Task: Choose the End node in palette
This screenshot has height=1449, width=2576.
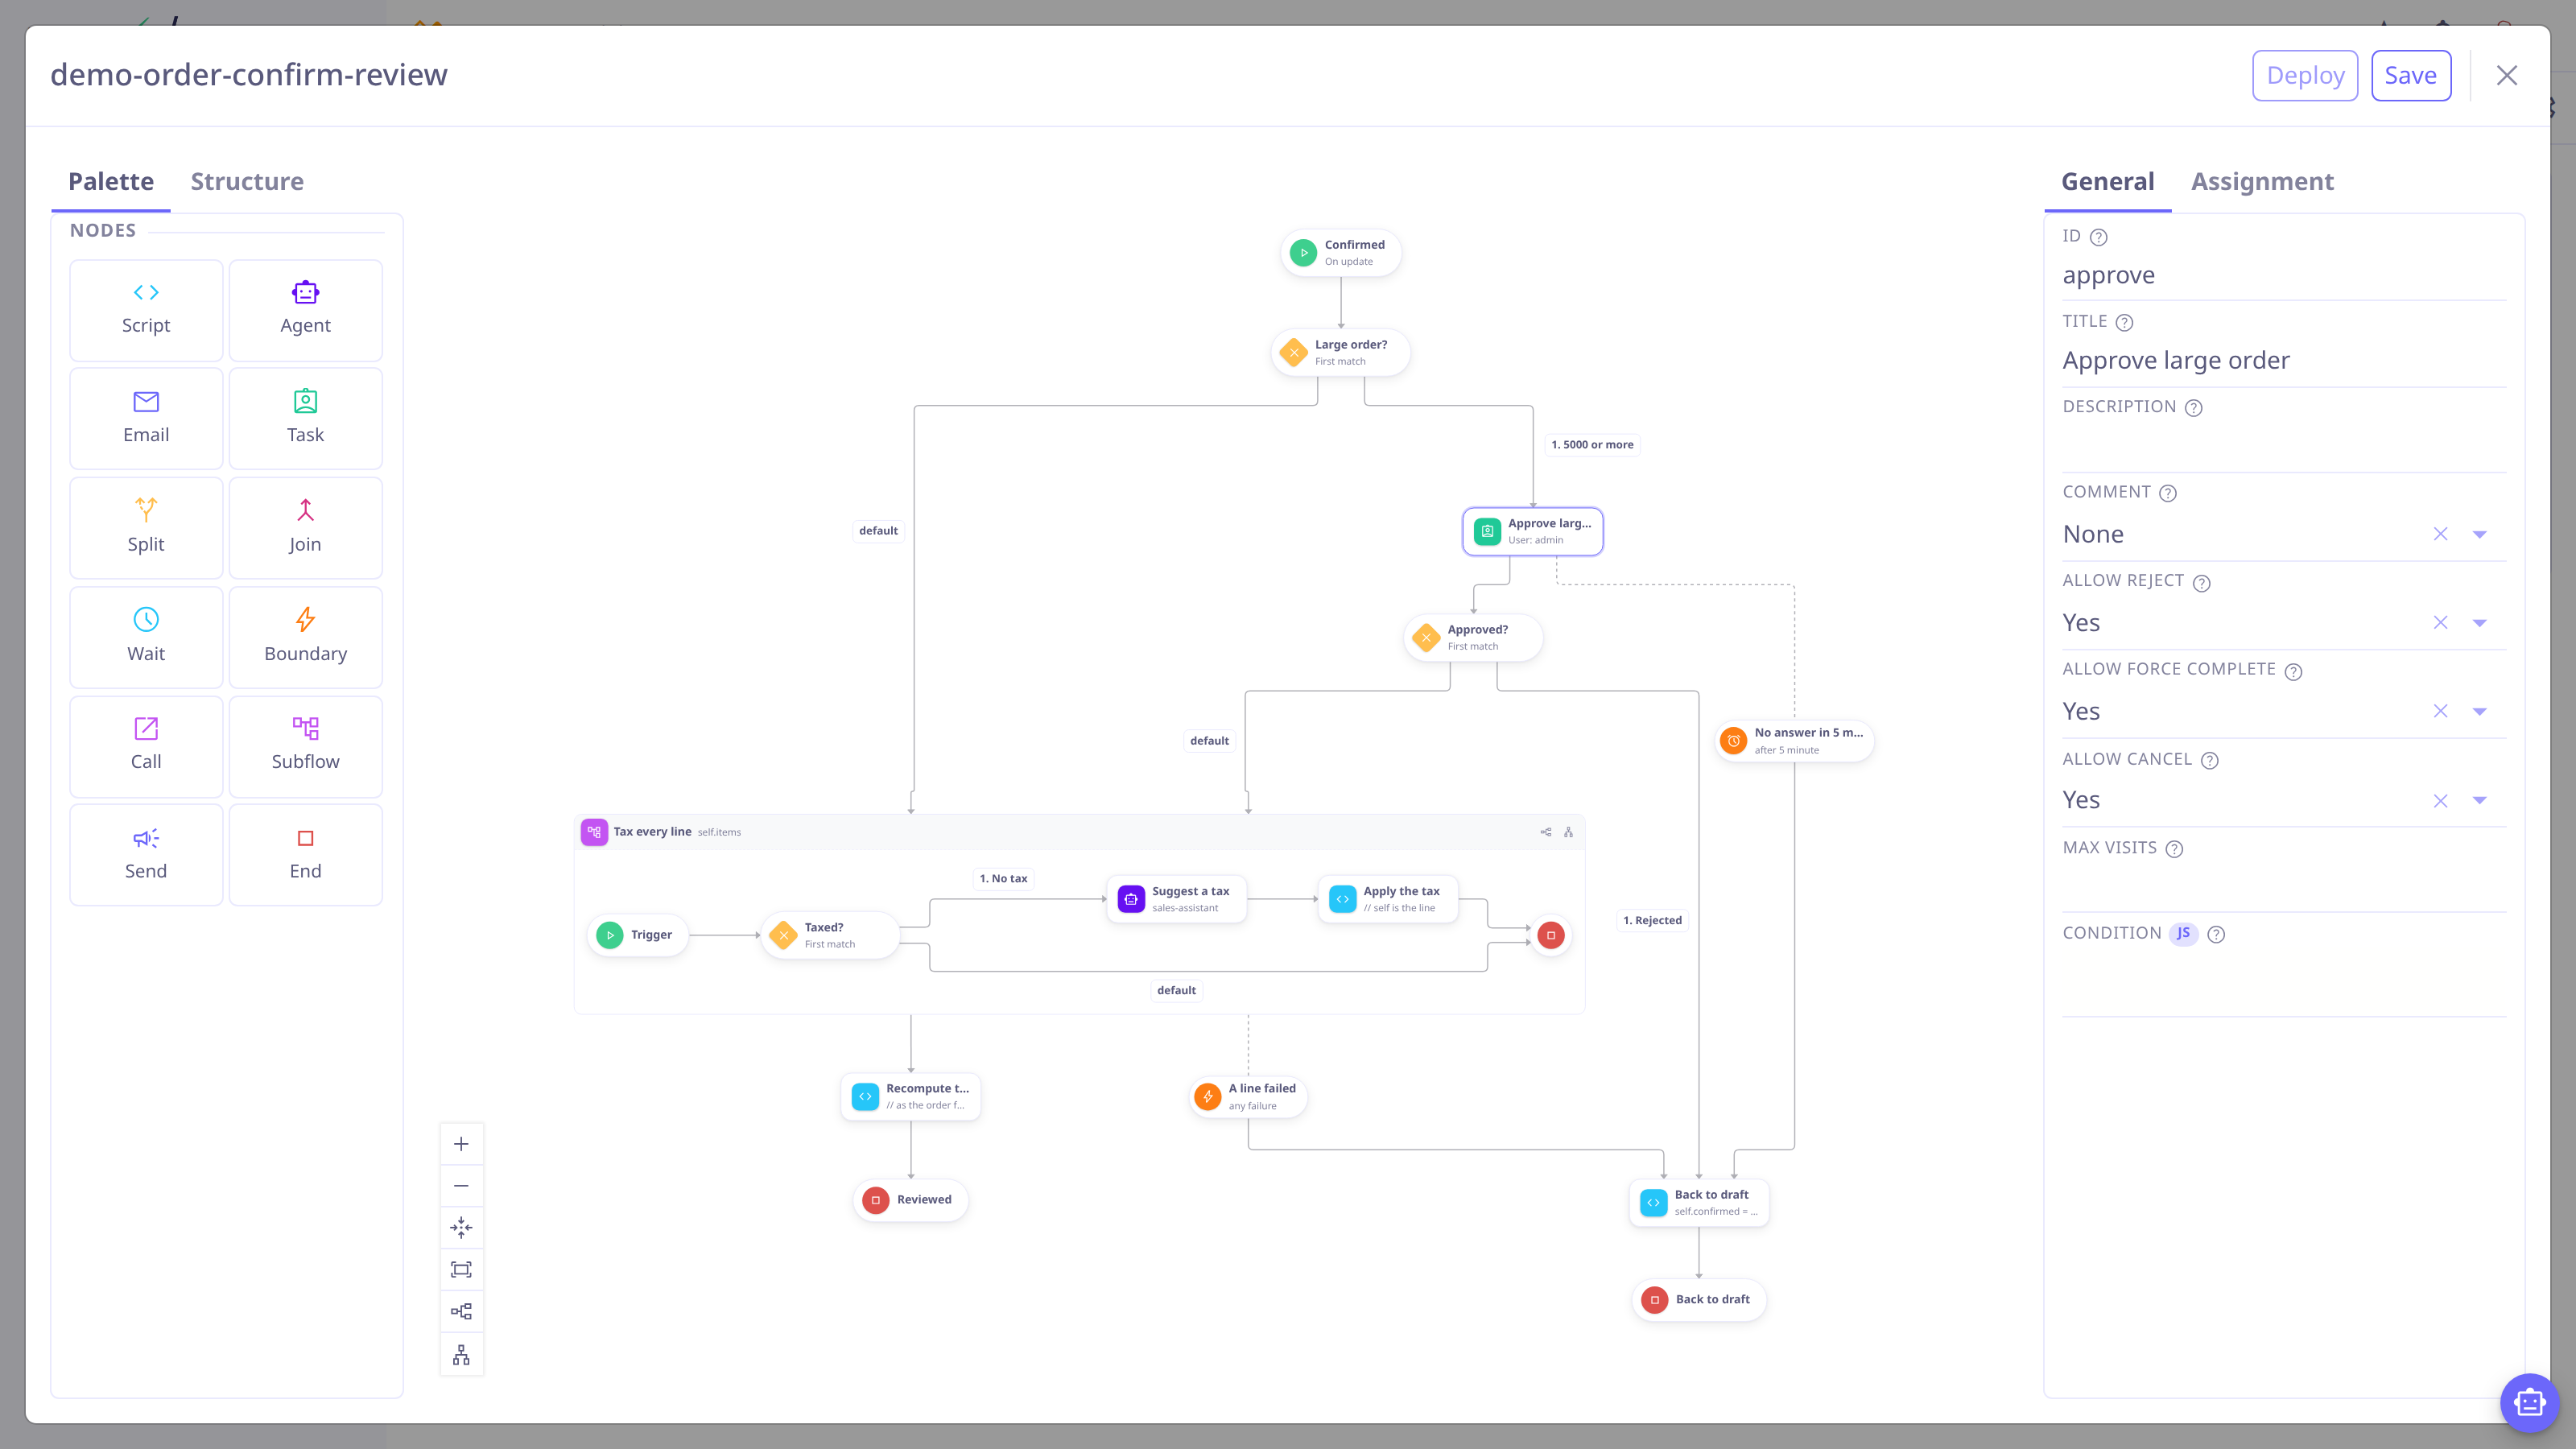Action: [x=305, y=854]
